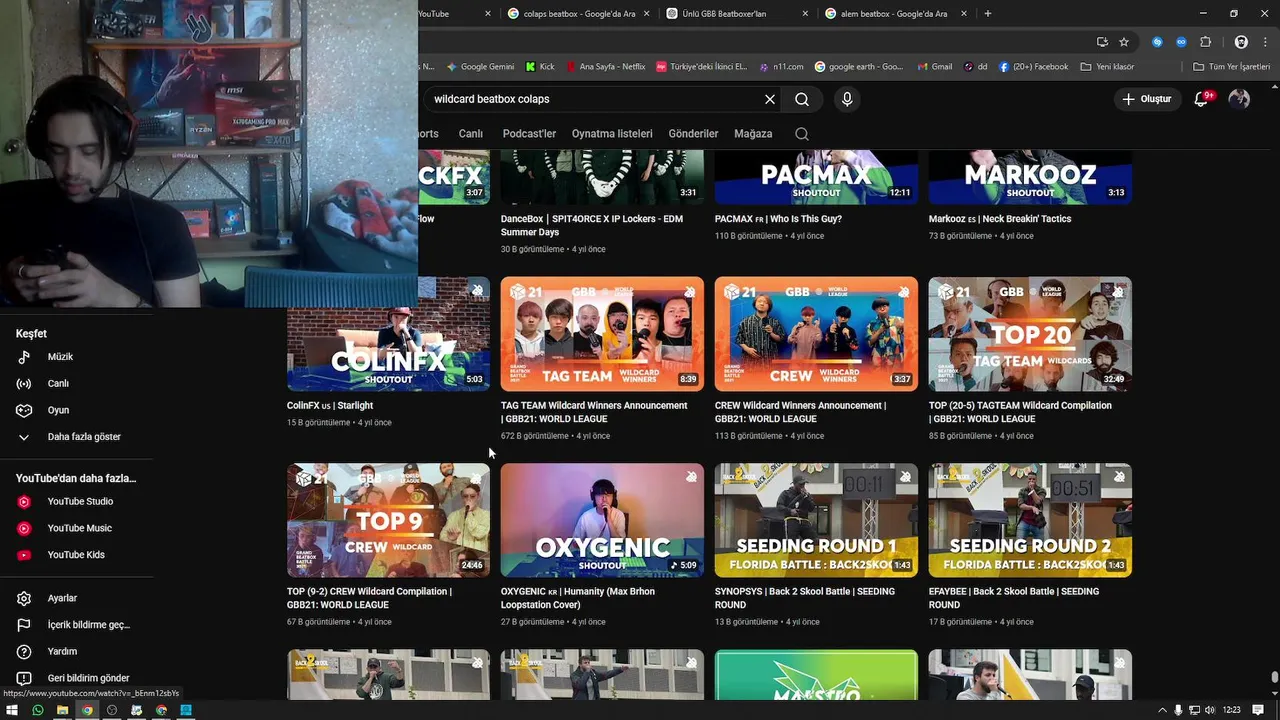The image size is (1280, 720).
Task: Open SYNOPSYS Back 2 Skool Battle title
Action: (805, 598)
